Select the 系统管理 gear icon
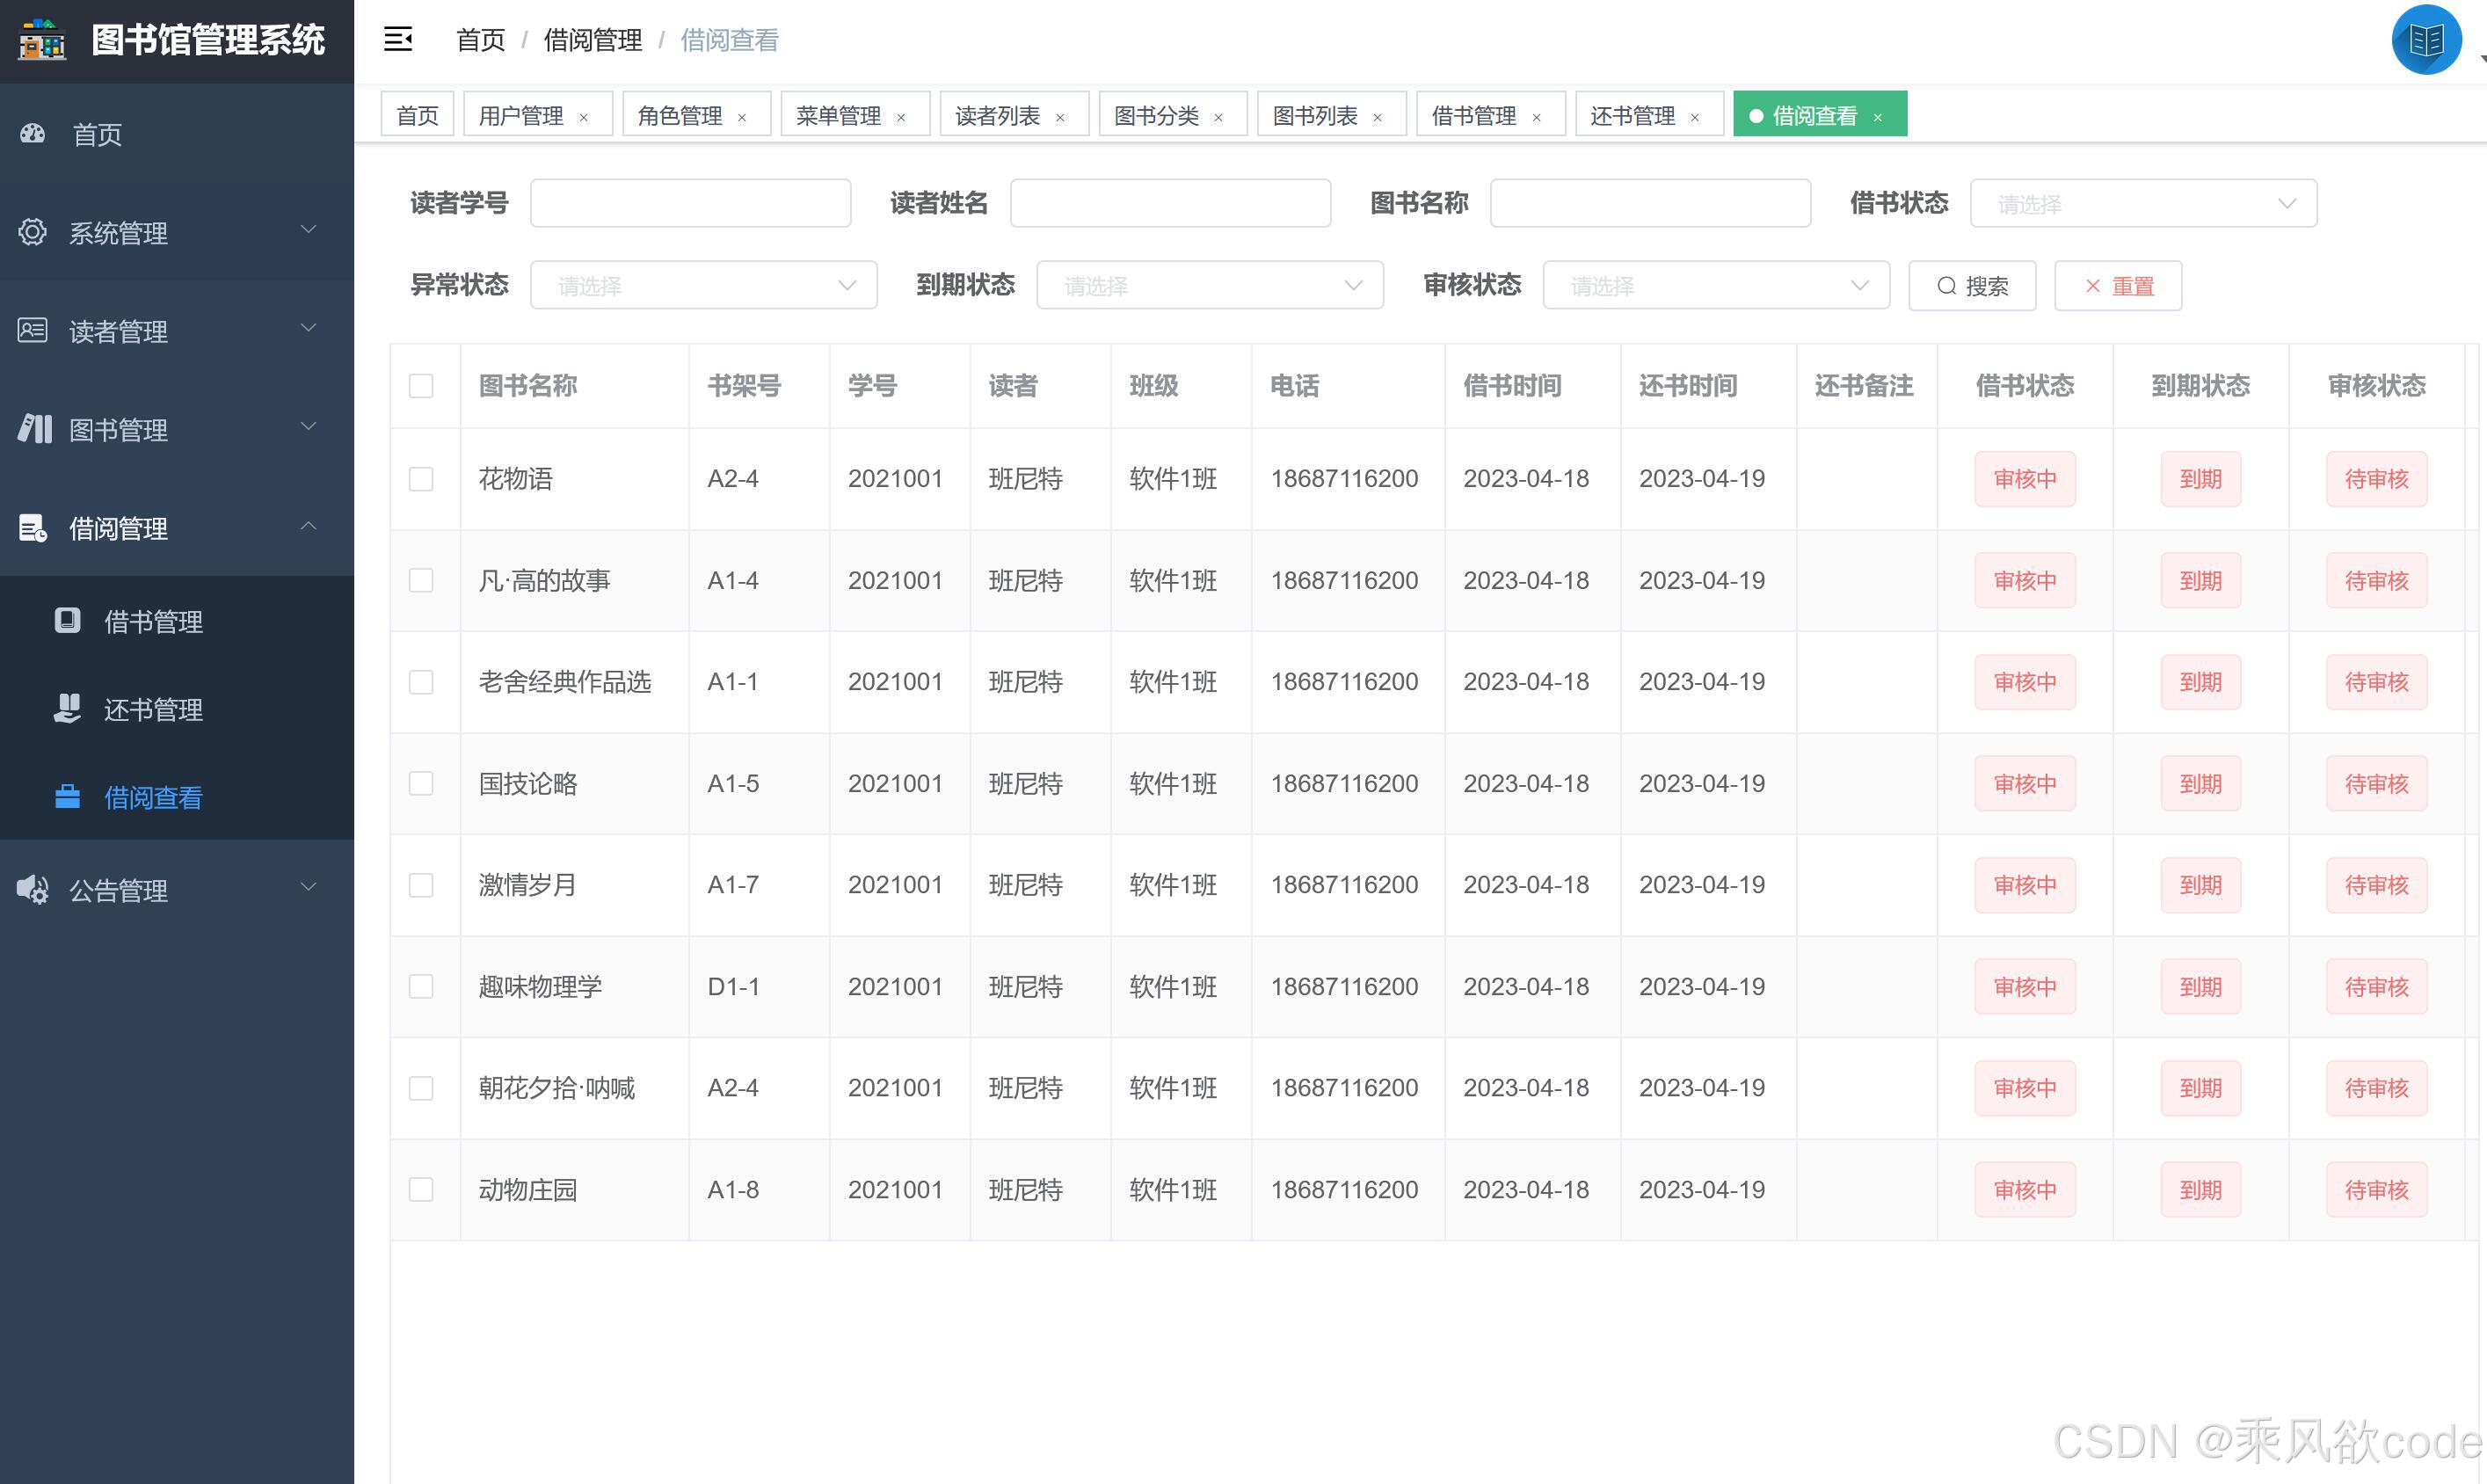This screenshot has width=2487, height=1484. (x=32, y=232)
